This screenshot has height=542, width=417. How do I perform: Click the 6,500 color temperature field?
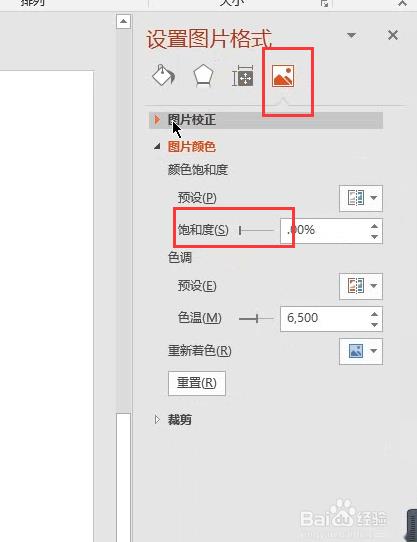click(x=324, y=319)
